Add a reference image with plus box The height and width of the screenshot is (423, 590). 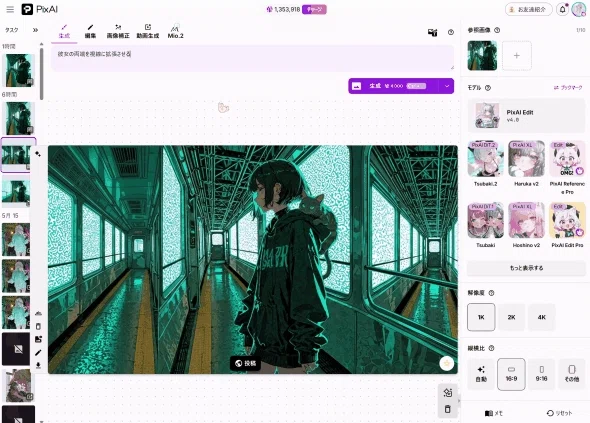(x=517, y=56)
